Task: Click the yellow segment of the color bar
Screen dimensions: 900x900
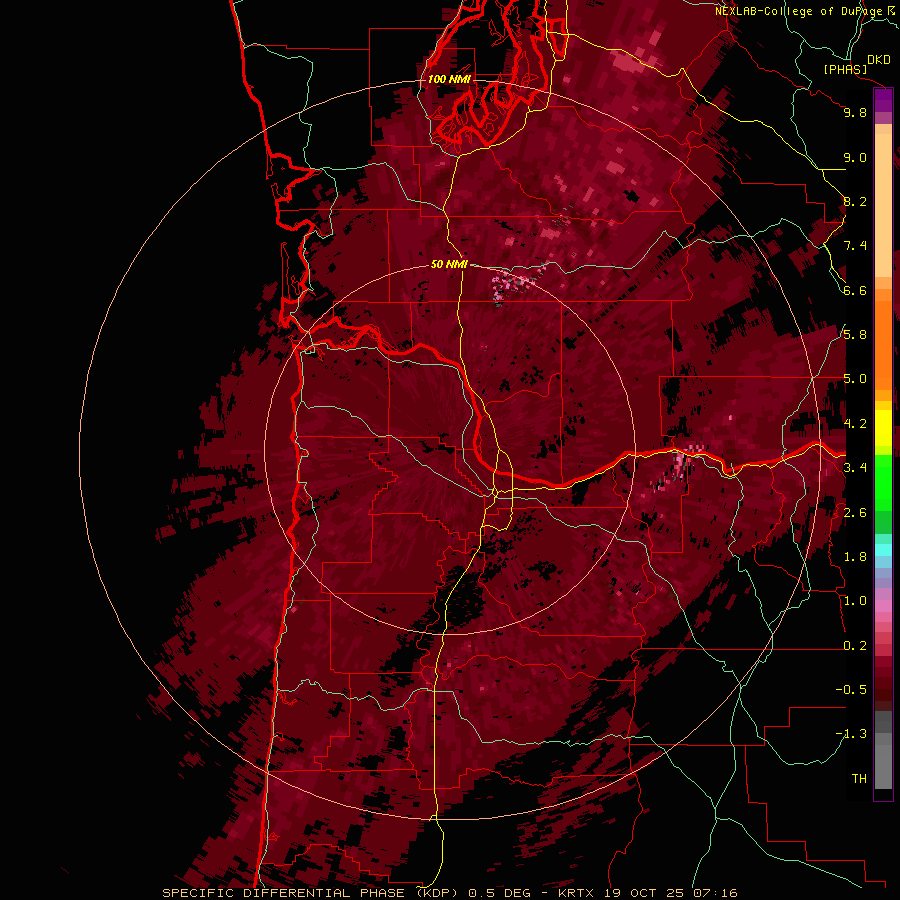Action: (883, 428)
